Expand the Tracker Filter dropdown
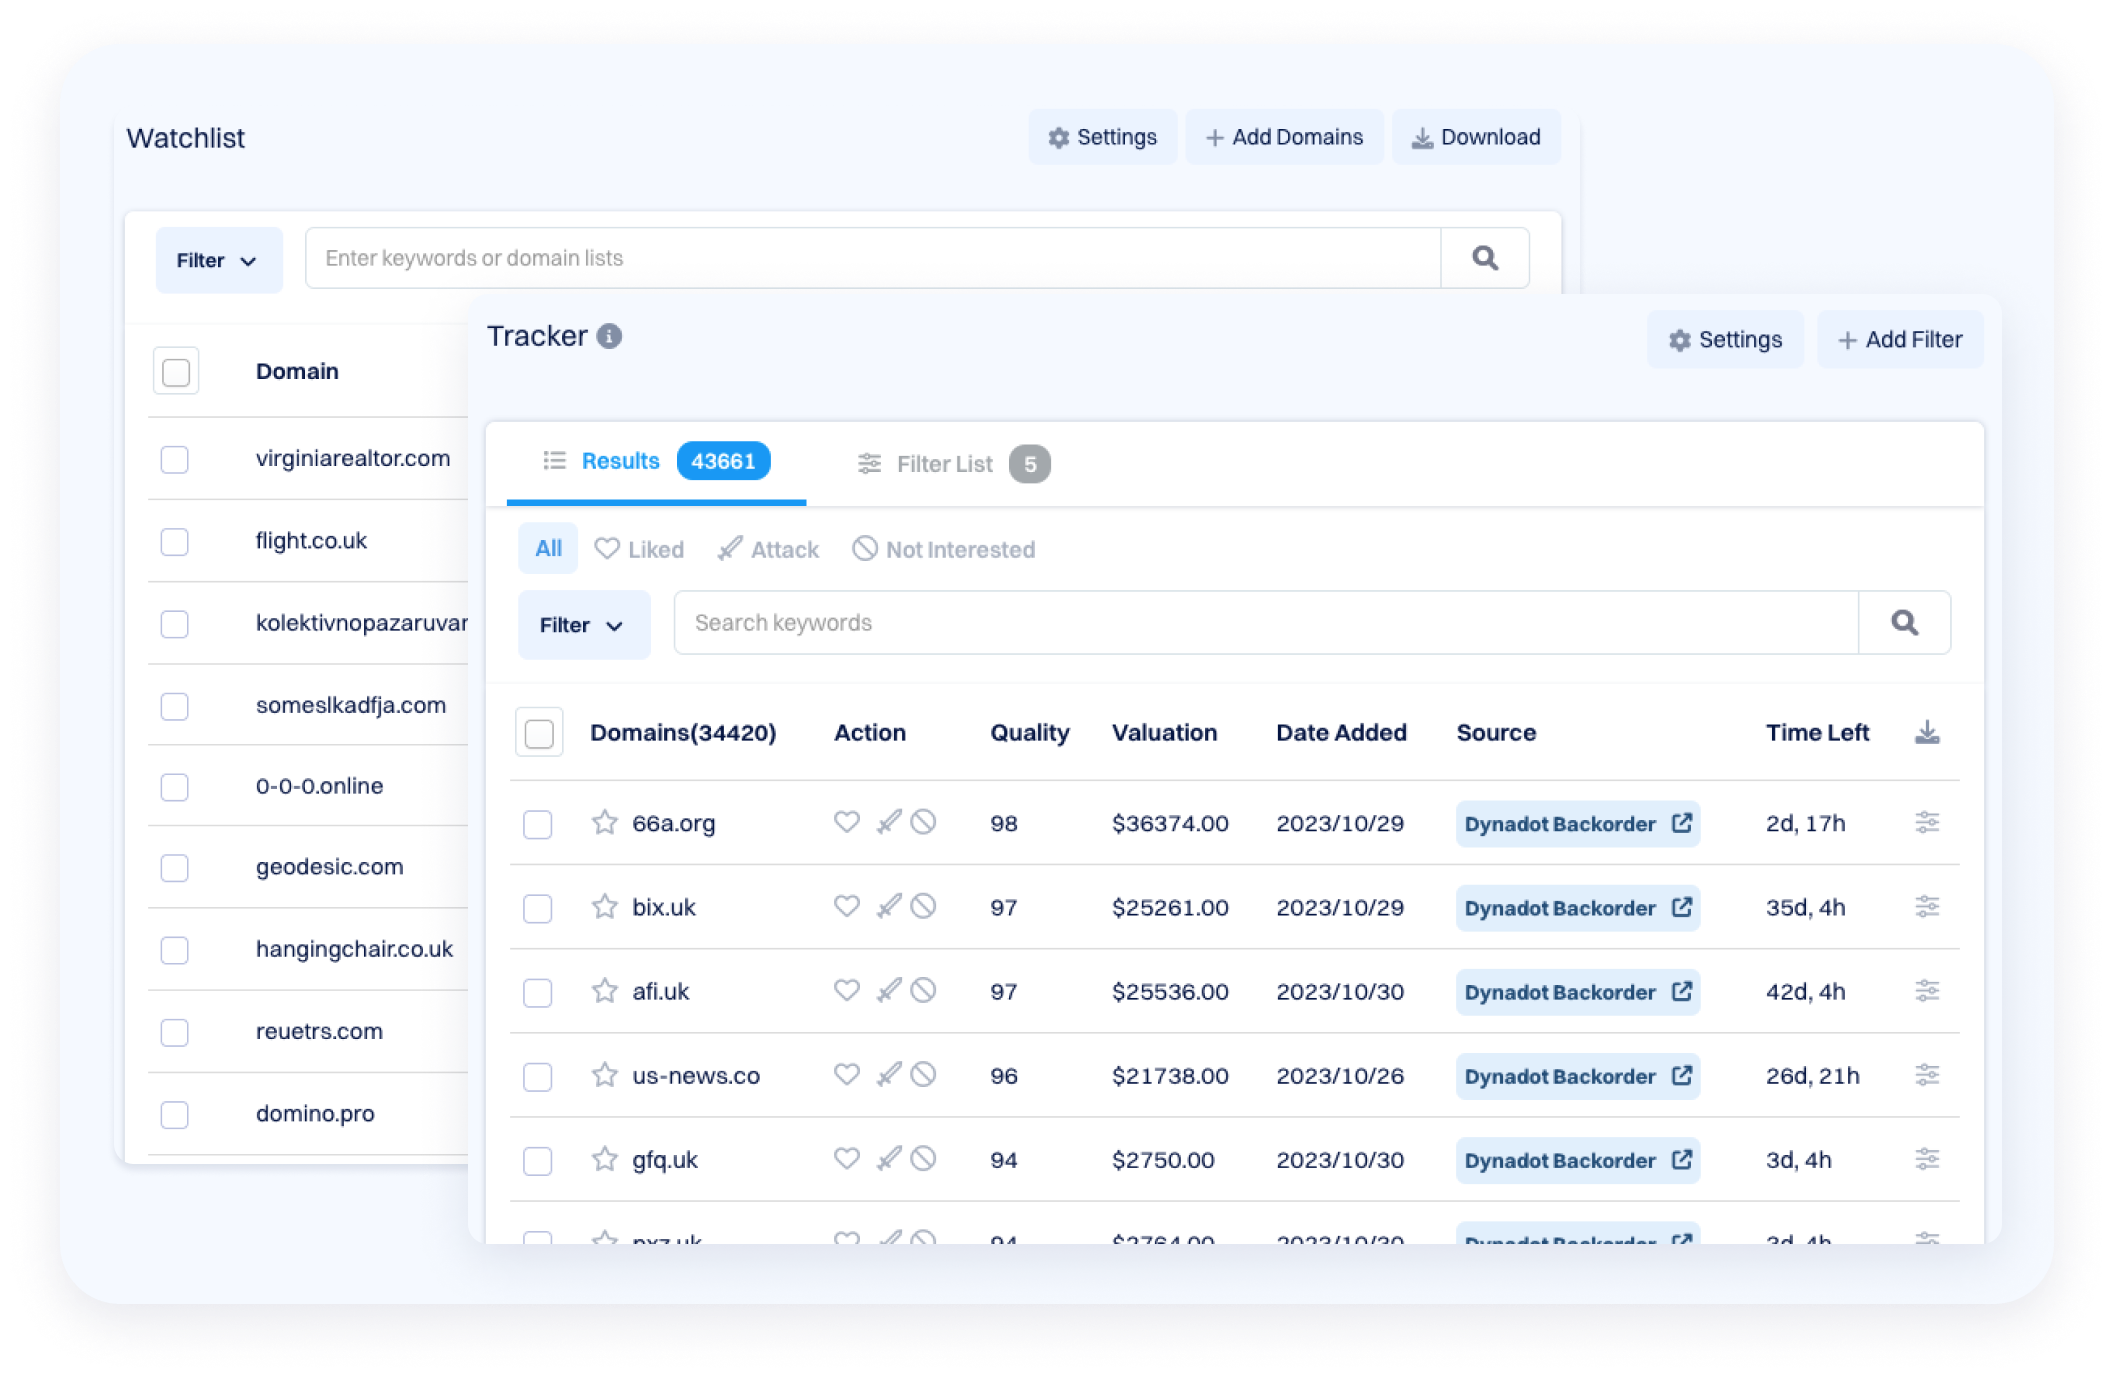Screen dimensions: 2114x1380 (x=583, y=625)
